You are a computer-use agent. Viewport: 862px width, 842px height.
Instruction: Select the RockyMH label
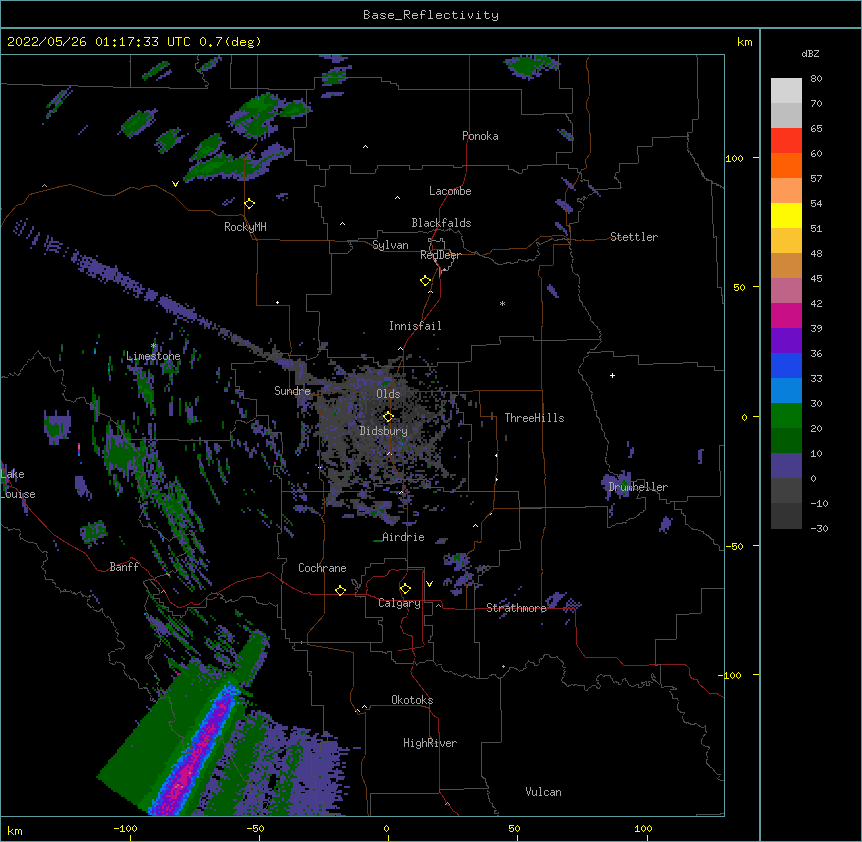coord(245,227)
